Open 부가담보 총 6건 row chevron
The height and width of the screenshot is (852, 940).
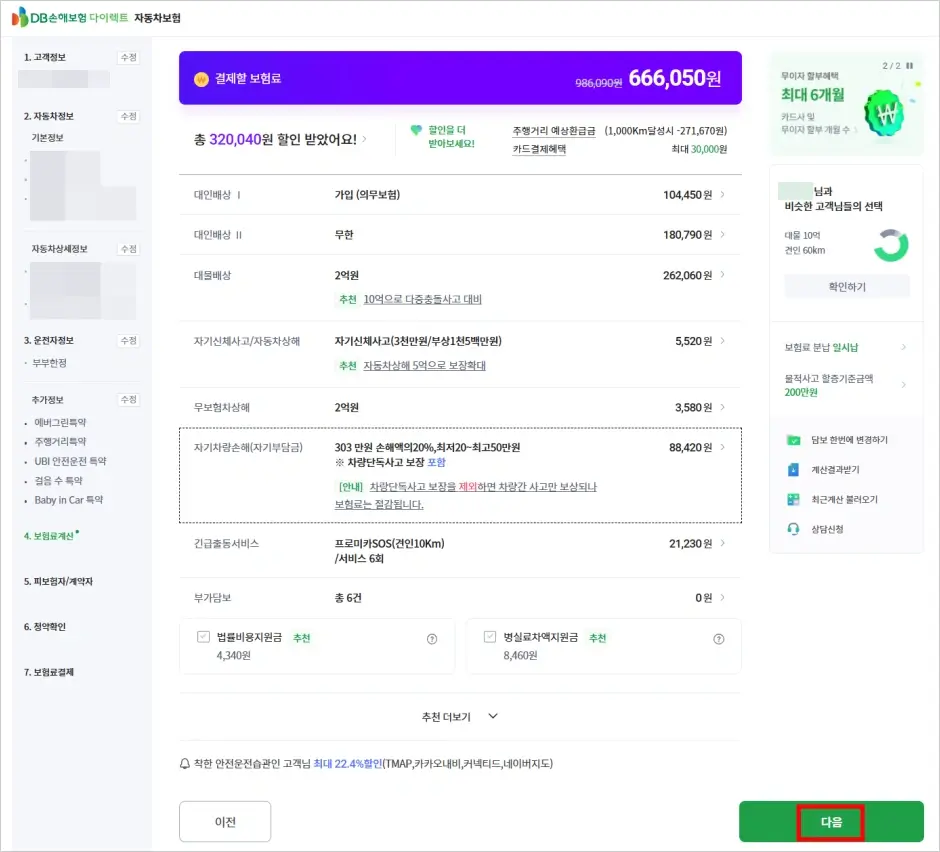coord(722,597)
